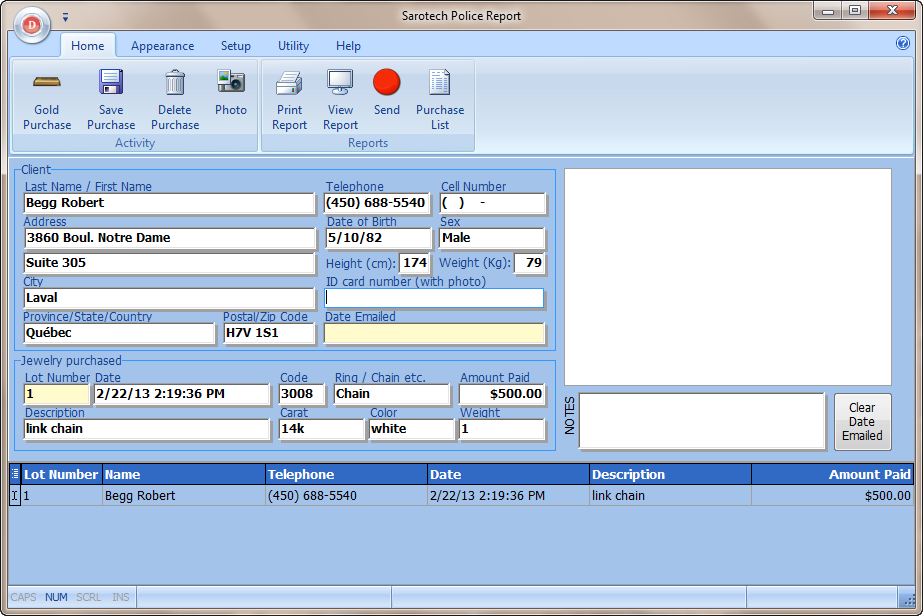Open the Help tab

tap(348, 46)
